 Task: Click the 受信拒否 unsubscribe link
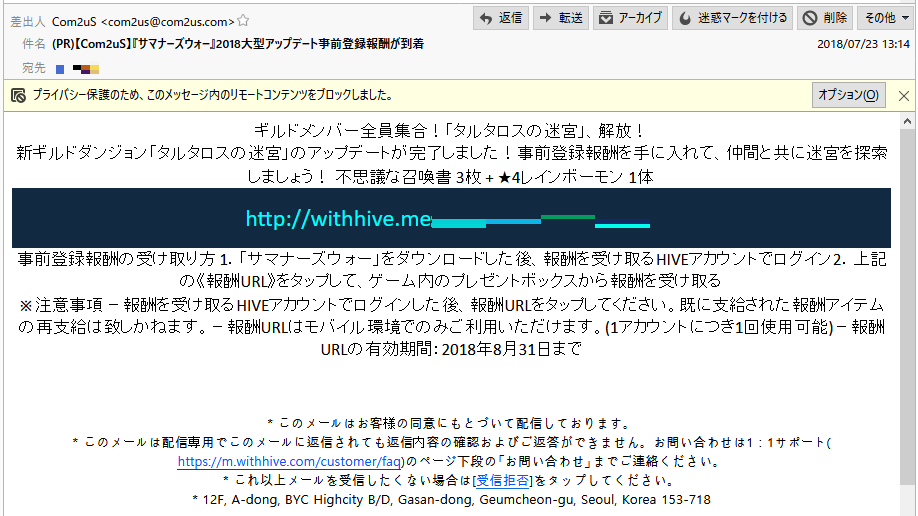[x=502, y=481]
